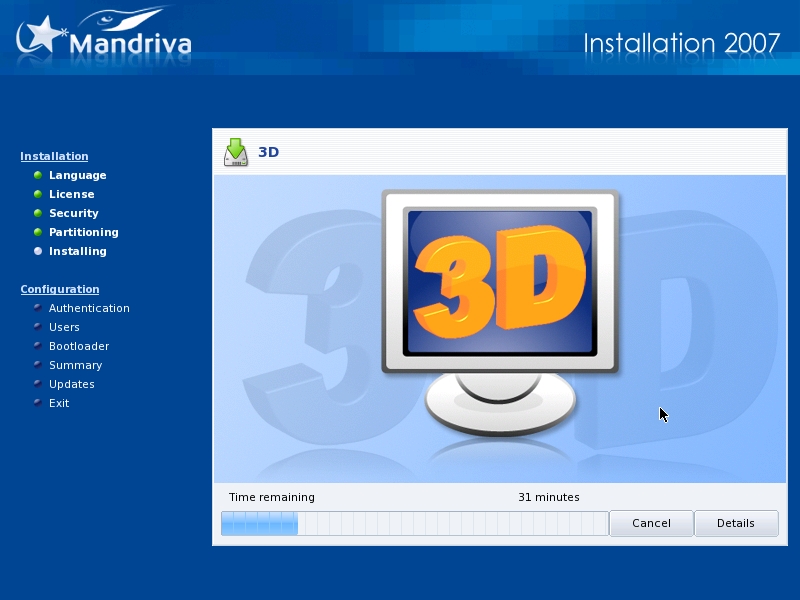Click the white bullet next to Installing
800x600 pixels.
coord(38,251)
